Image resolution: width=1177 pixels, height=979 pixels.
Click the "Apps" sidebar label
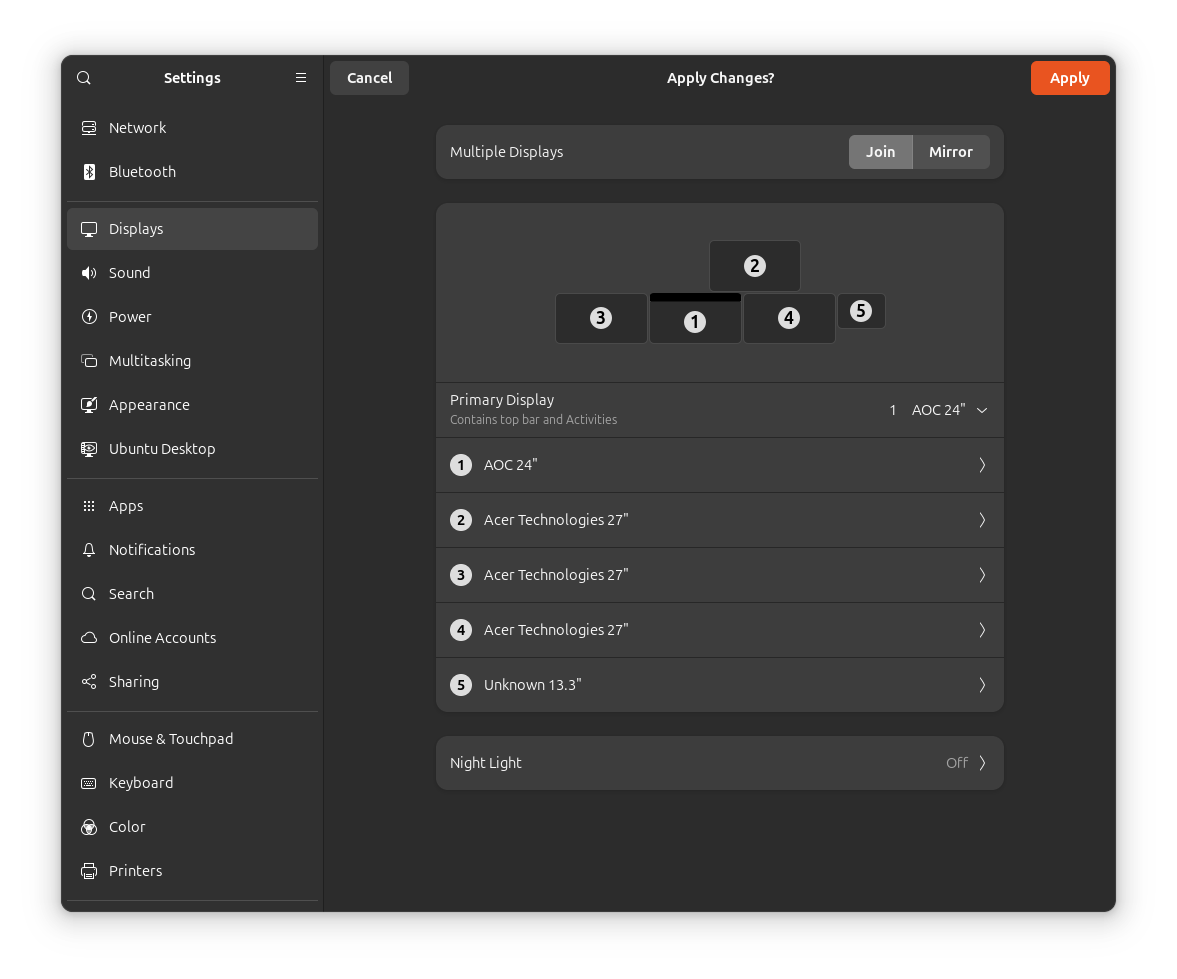126,506
